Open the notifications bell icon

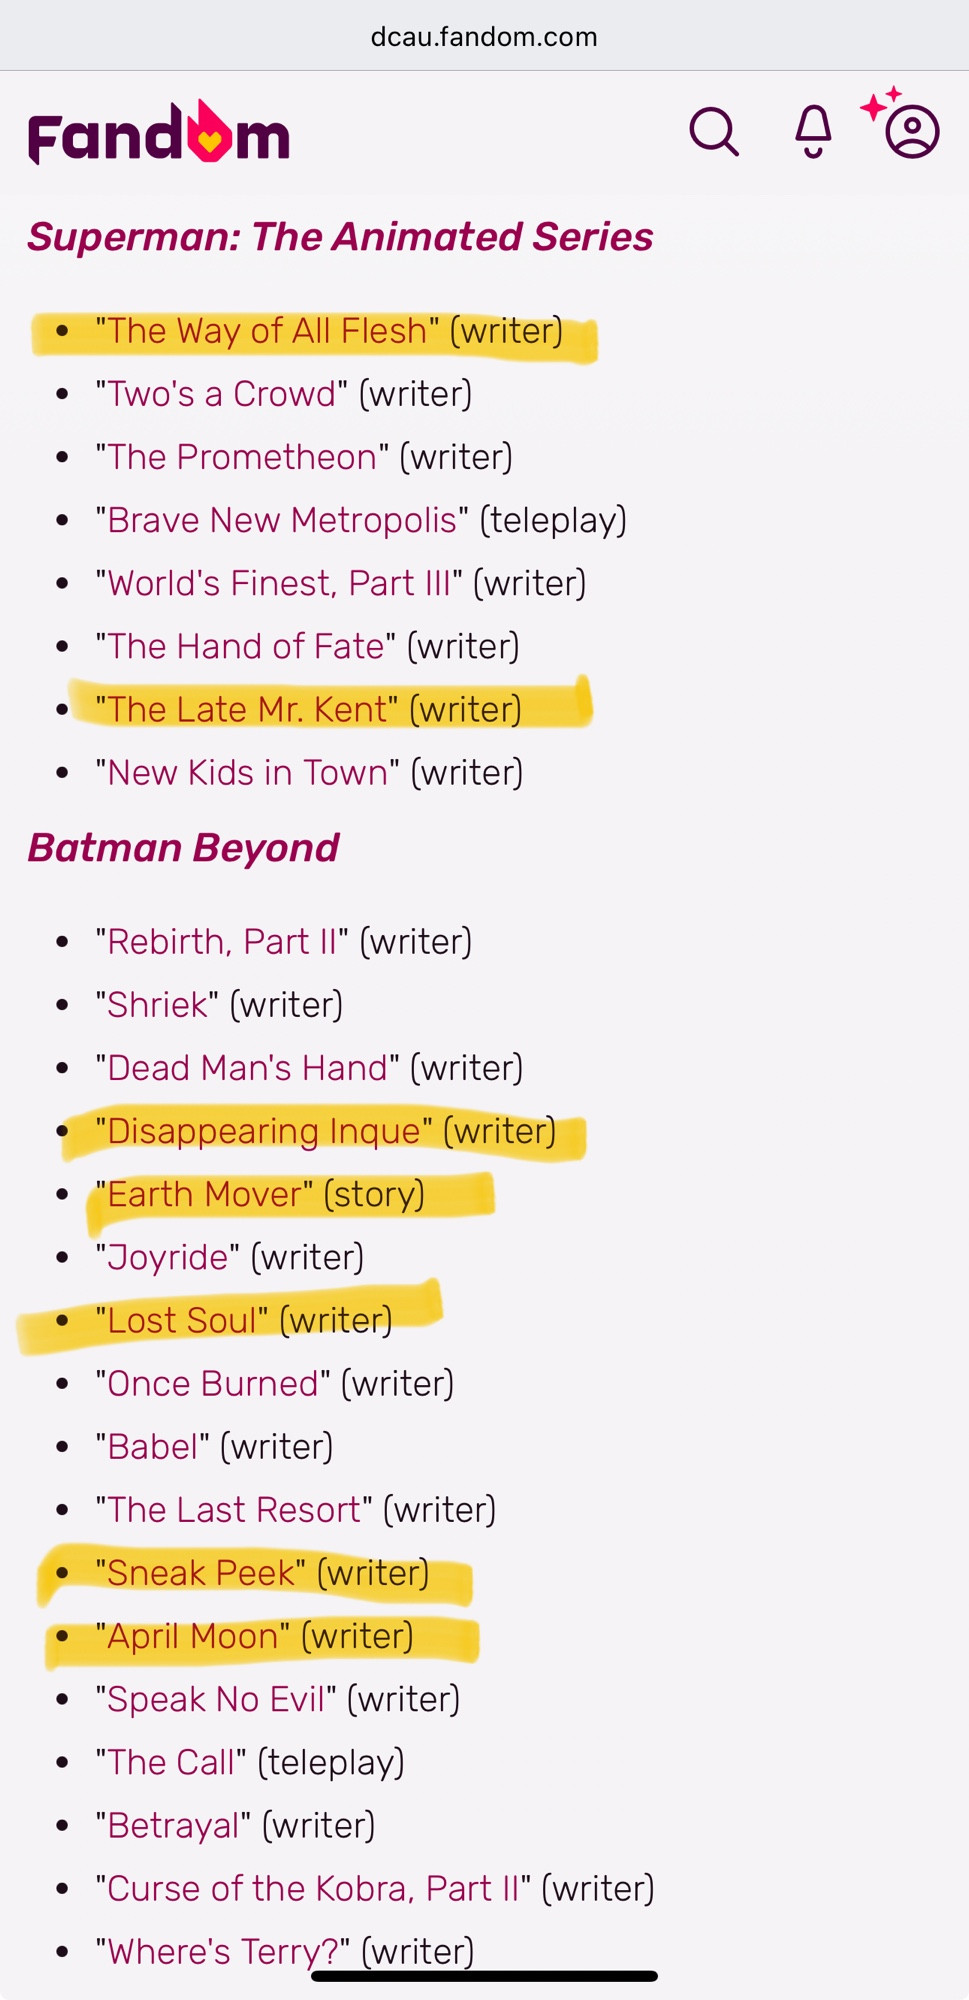[813, 132]
